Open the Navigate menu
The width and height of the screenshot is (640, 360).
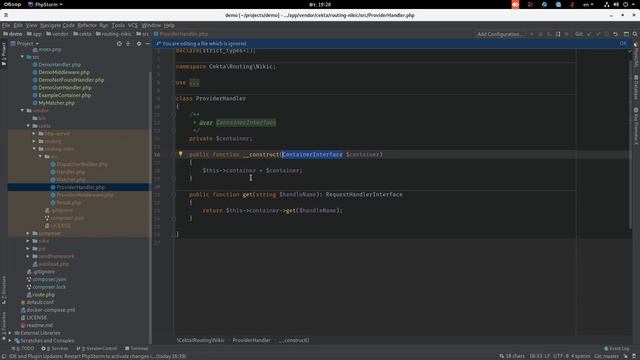pyautogui.click(x=50, y=25)
